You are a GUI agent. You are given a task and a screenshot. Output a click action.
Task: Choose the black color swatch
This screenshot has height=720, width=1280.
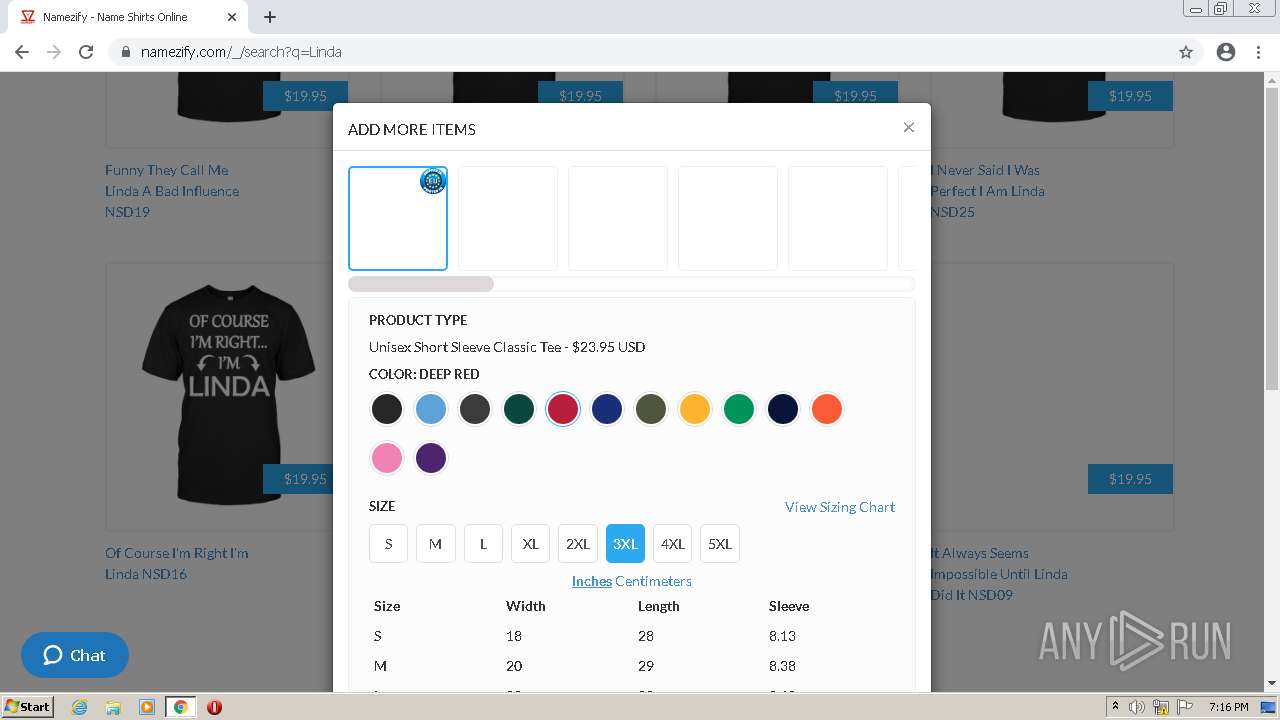(x=387, y=409)
